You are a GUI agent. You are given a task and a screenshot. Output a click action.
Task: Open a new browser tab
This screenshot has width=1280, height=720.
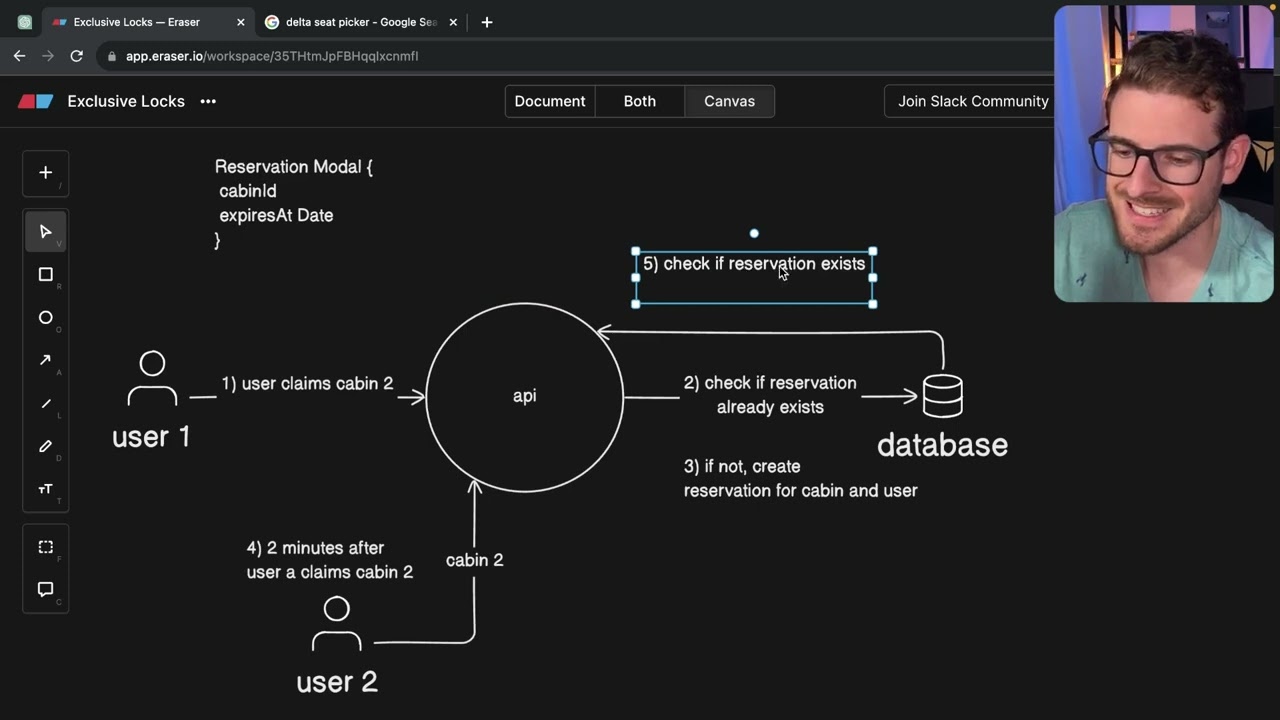pyautogui.click(x=487, y=22)
